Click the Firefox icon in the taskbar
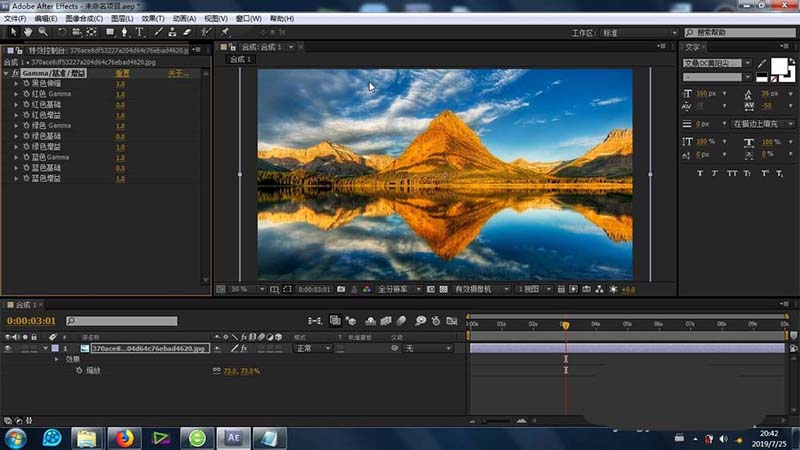 pyautogui.click(x=124, y=437)
